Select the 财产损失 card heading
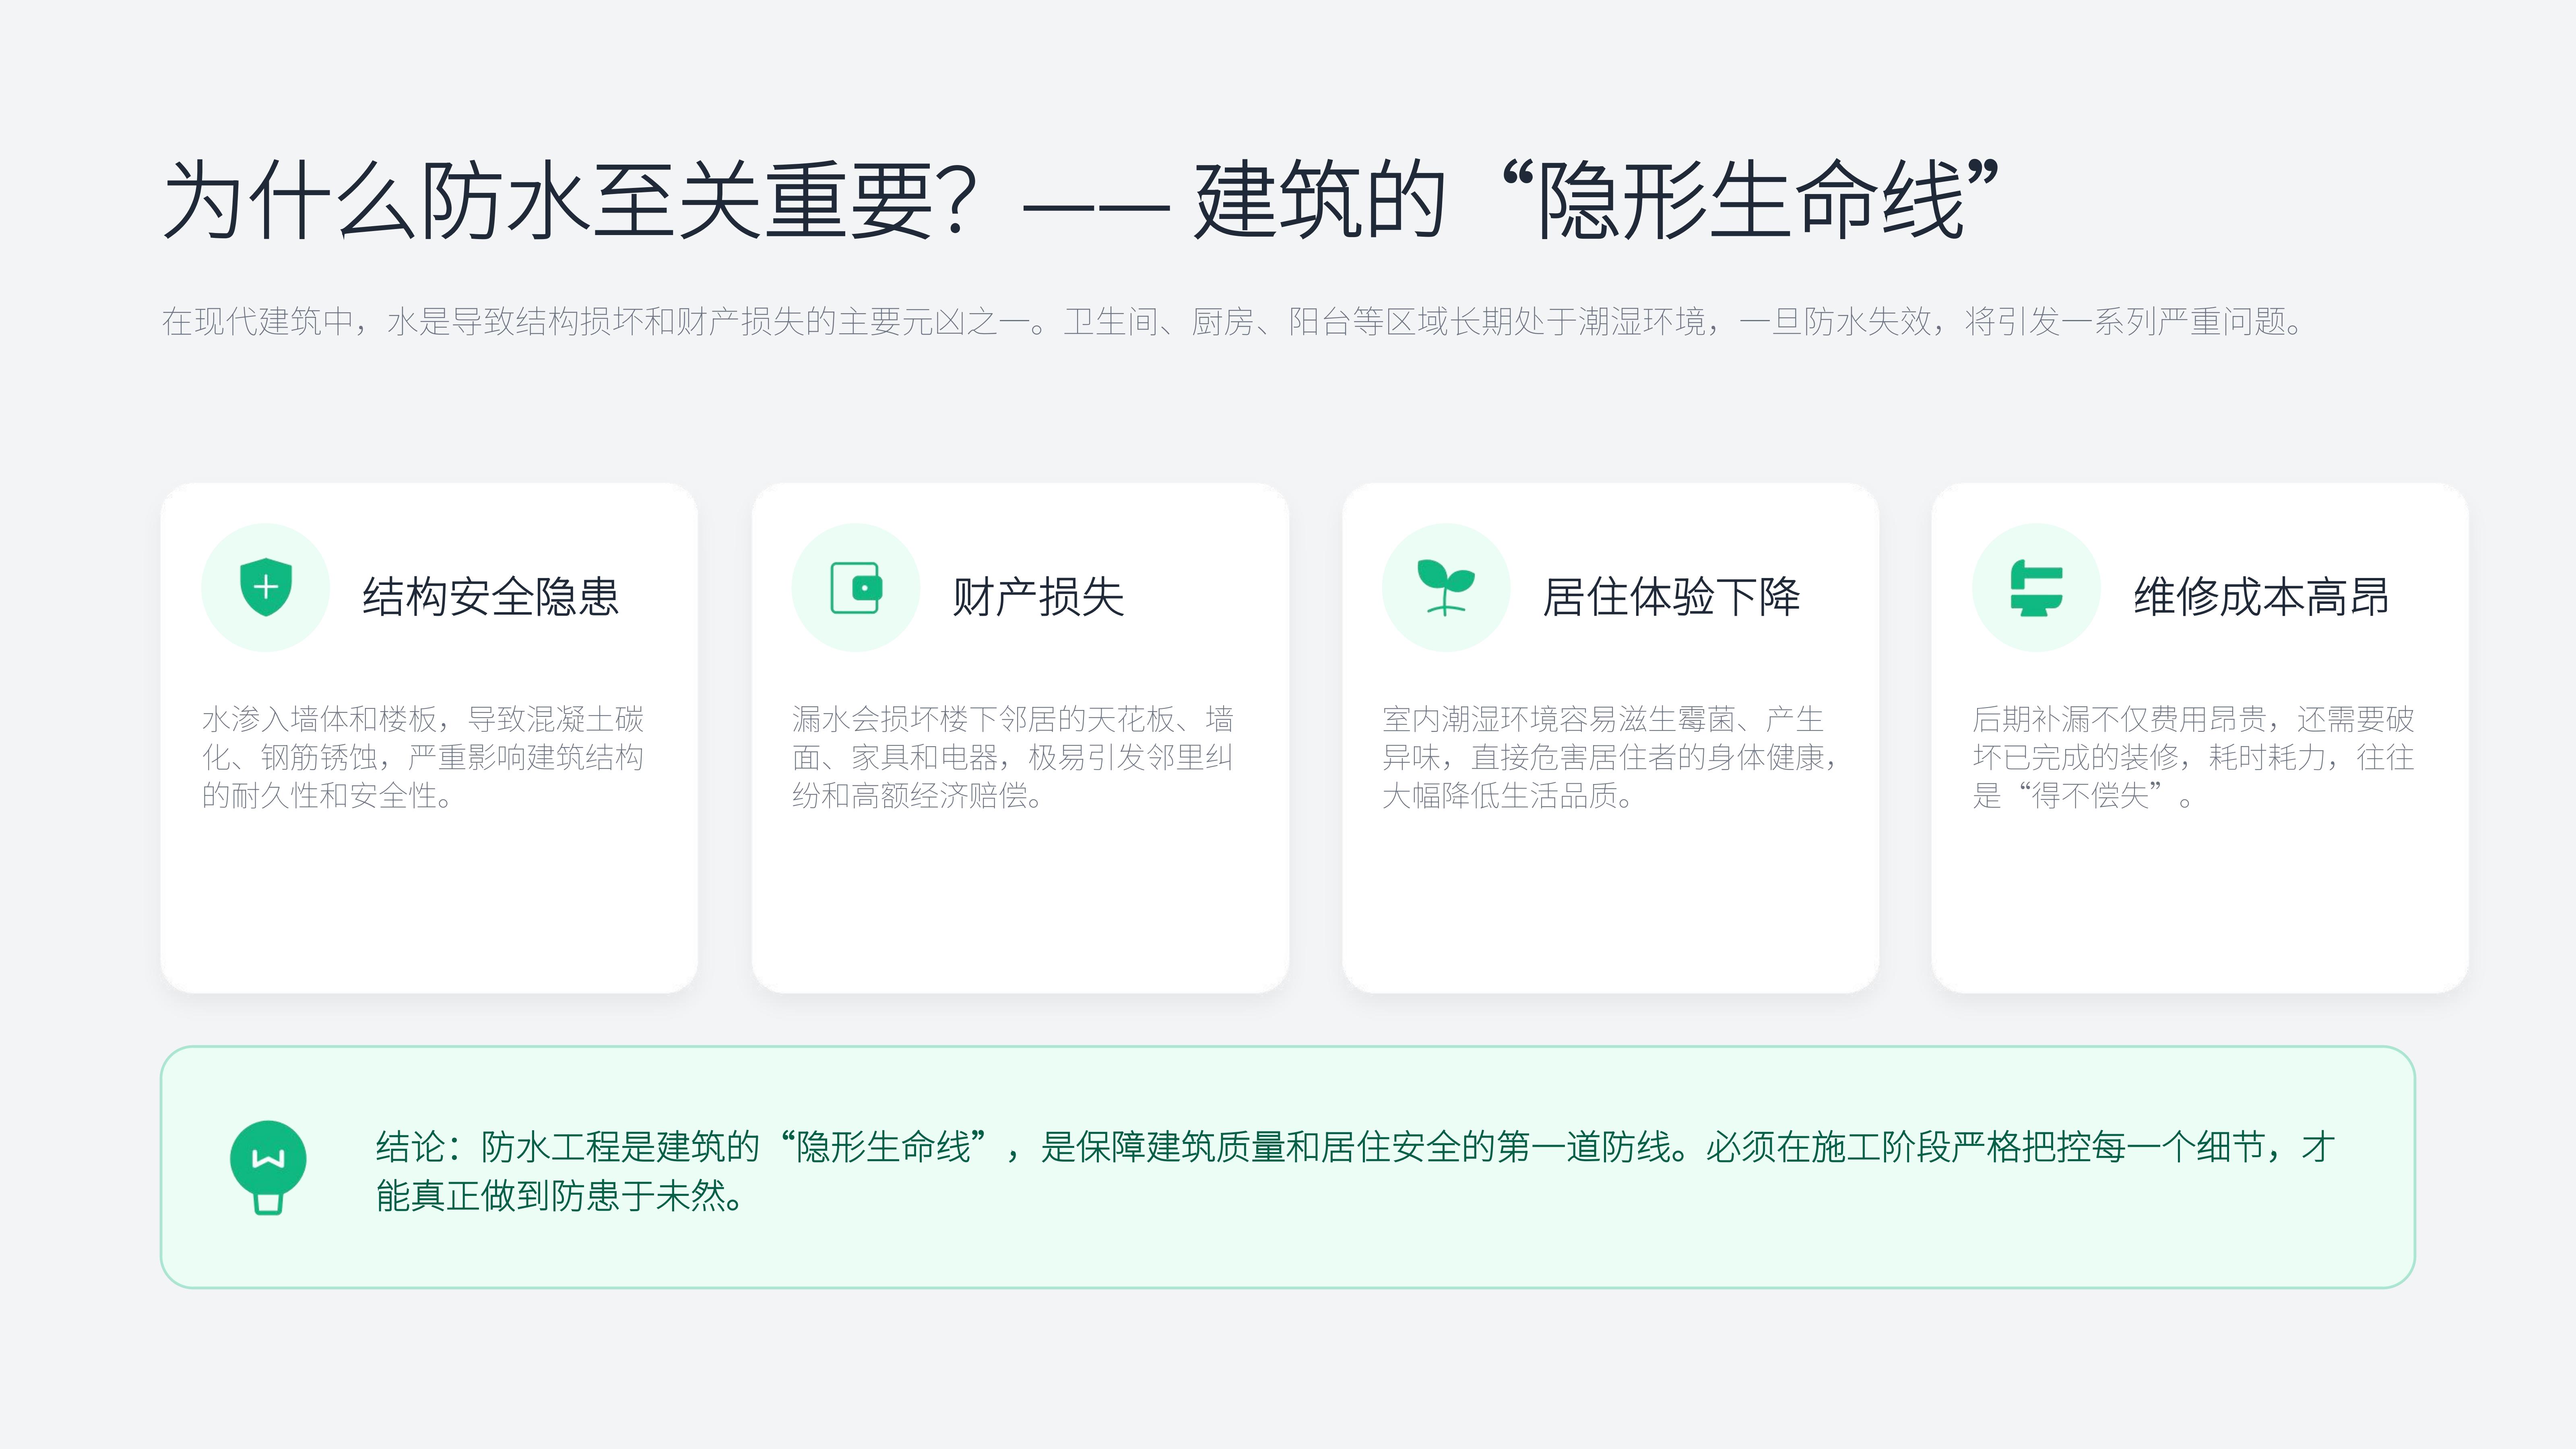This screenshot has width=2576, height=1449. click(x=1038, y=597)
